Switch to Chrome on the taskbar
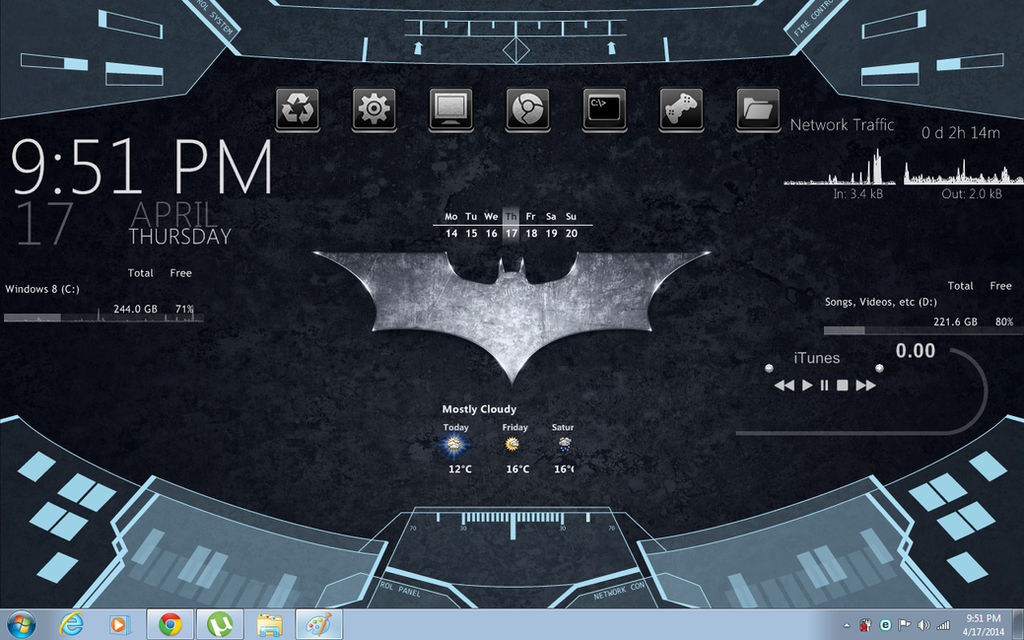The height and width of the screenshot is (640, 1024). [170, 624]
